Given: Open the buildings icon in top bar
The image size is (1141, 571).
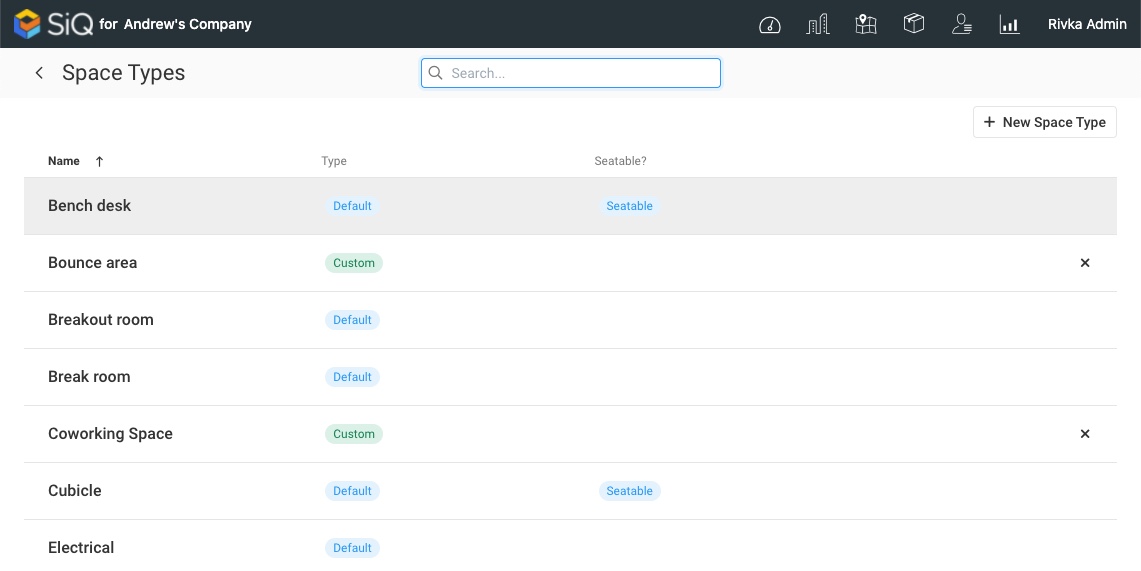Looking at the screenshot, I should click(817, 25).
